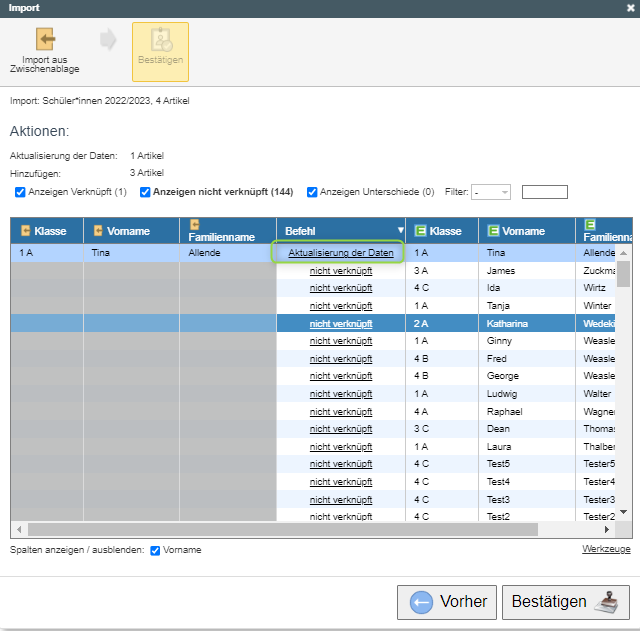Image resolution: width=640 pixels, height=631 pixels.
Task: Uncheck the Vorname column checkbox
Action: [155, 551]
